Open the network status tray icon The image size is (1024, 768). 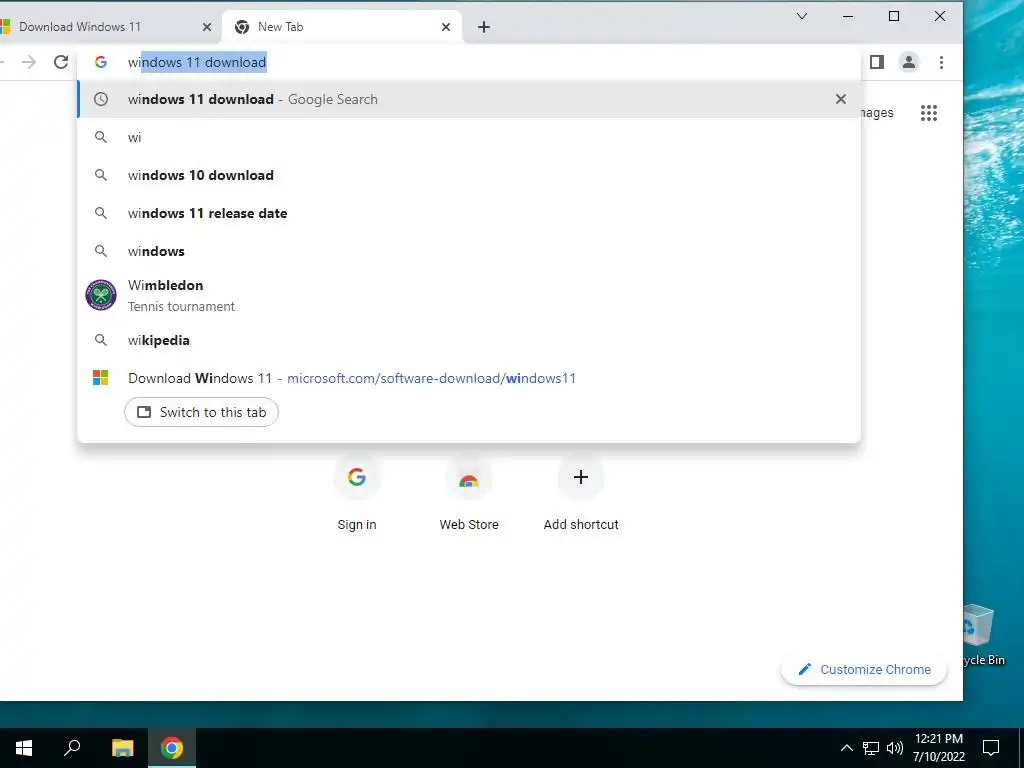[x=871, y=748]
